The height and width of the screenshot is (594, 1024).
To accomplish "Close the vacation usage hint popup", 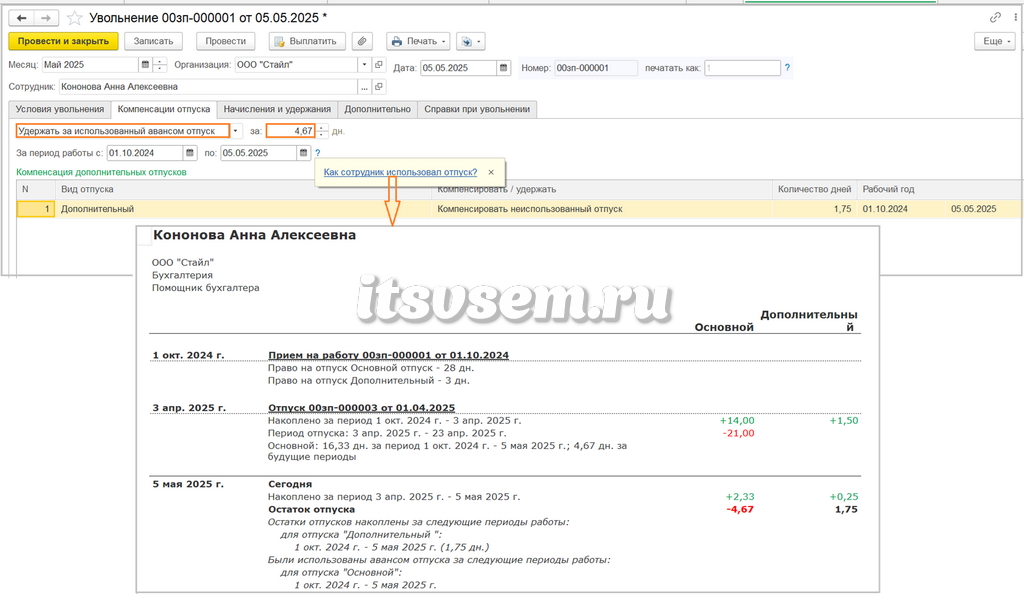I will click(491, 172).
